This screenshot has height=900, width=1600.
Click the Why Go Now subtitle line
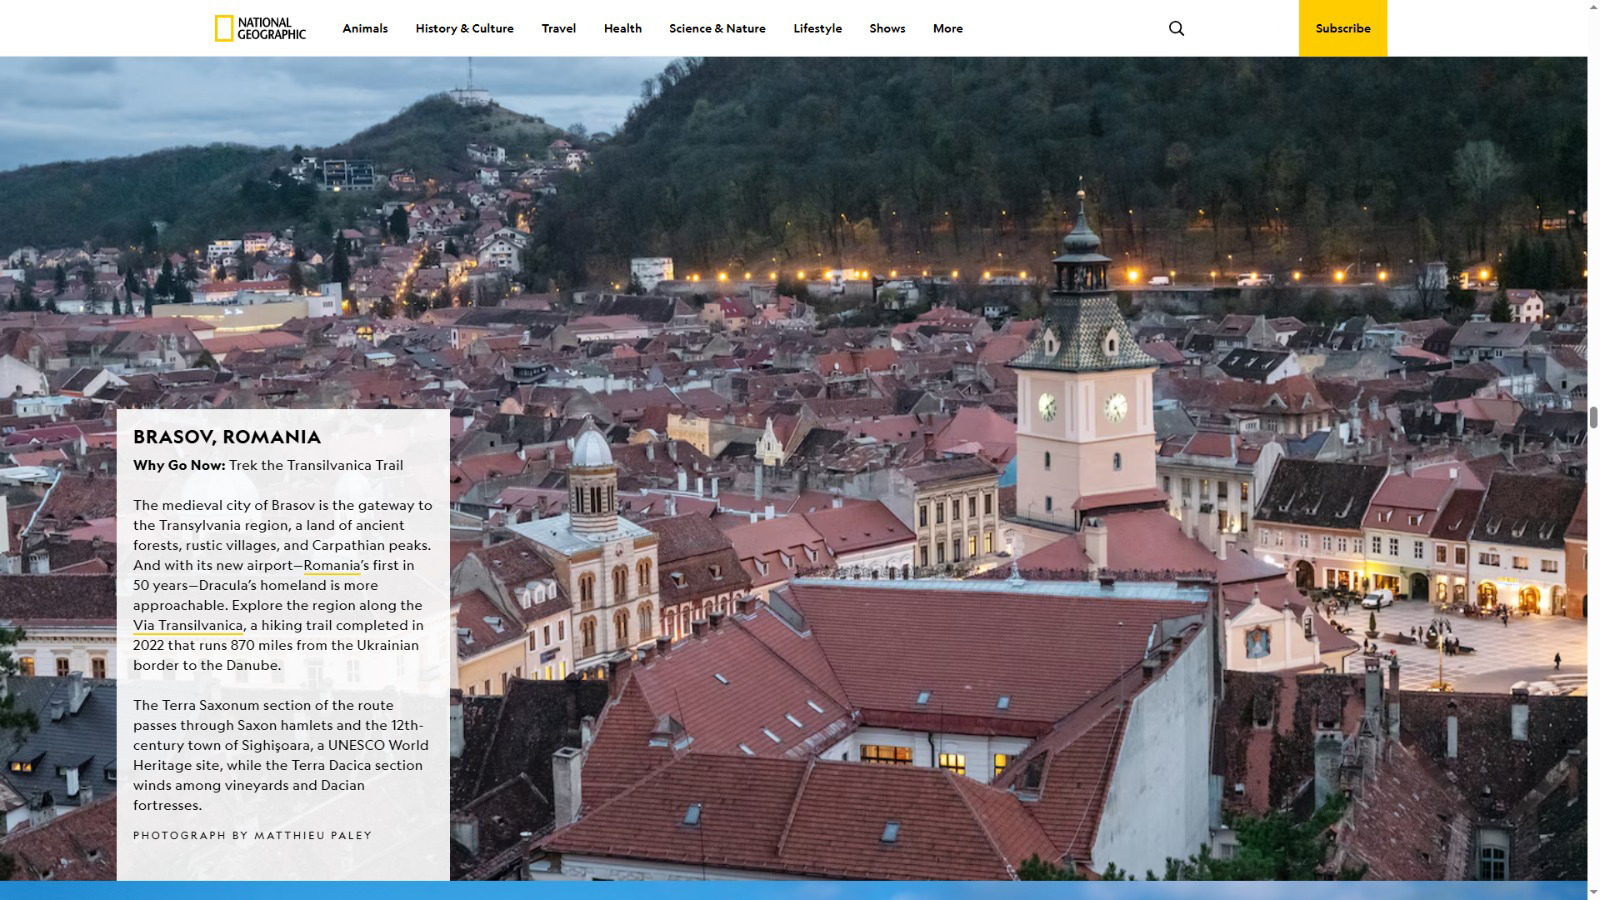268,465
